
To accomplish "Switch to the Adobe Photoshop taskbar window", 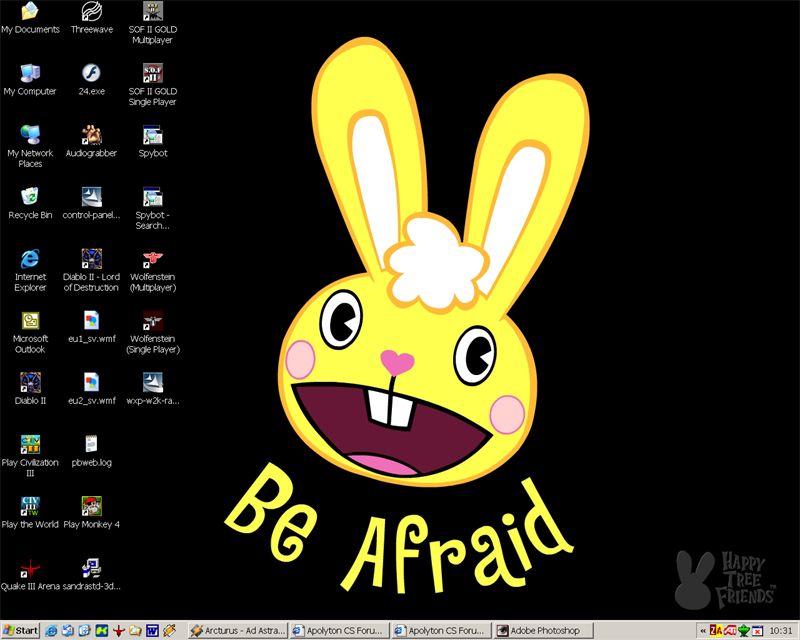I will (543, 631).
